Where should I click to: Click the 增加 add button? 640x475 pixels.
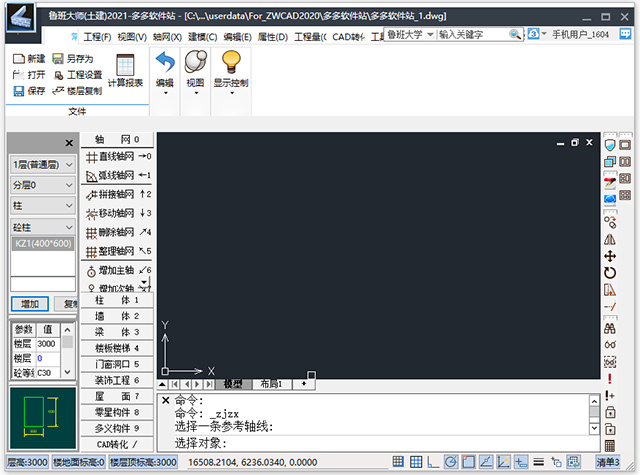coord(30,304)
